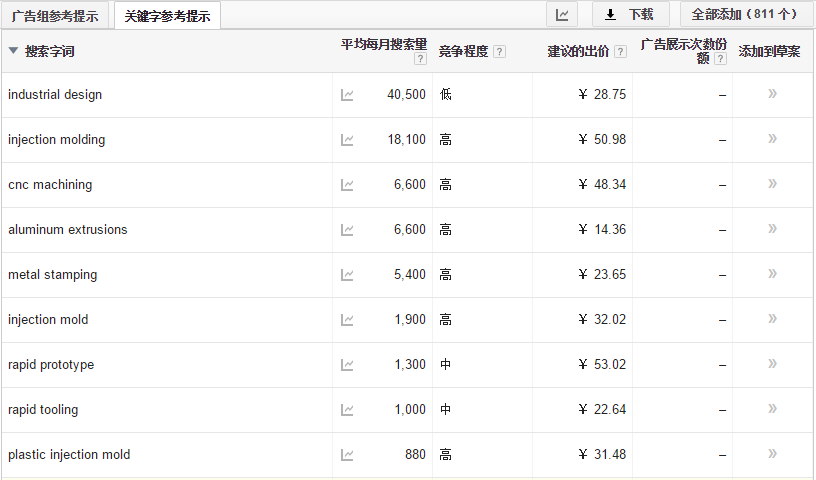Click the 下载 download button
Image resolution: width=816 pixels, height=480 pixels.
[x=631, y=15]
